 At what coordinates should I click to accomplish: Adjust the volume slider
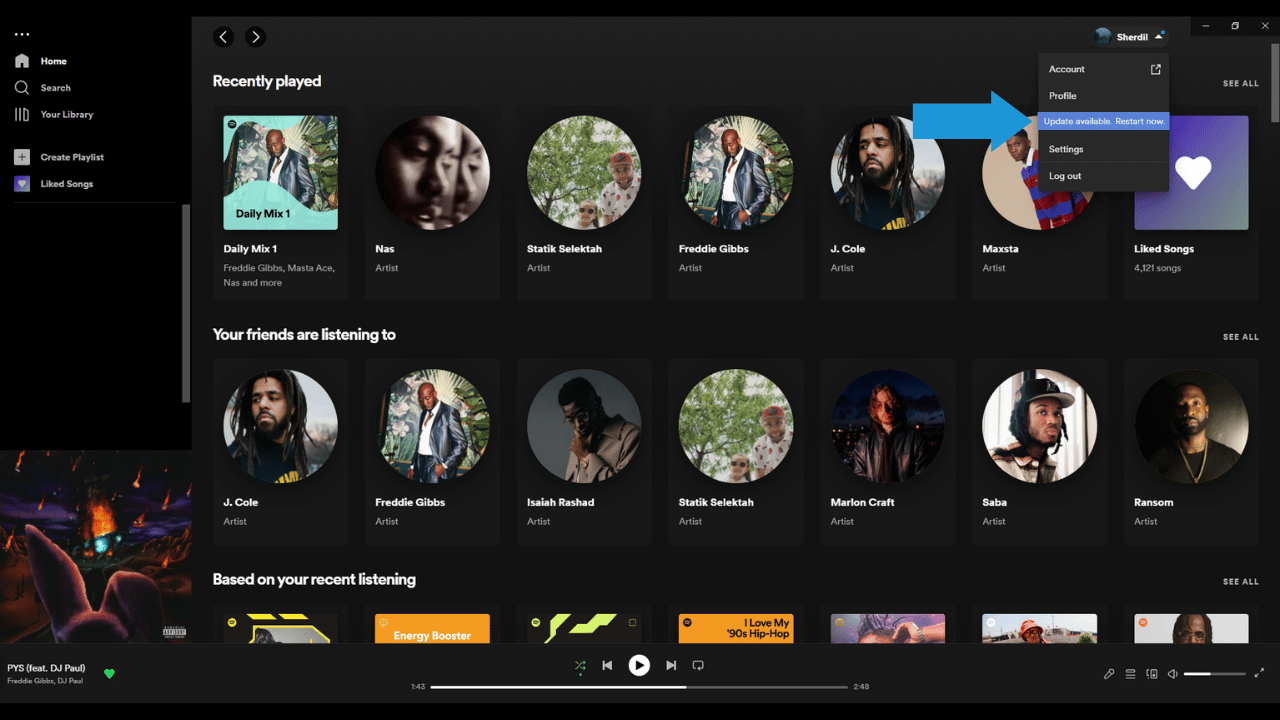[1215, 674]
